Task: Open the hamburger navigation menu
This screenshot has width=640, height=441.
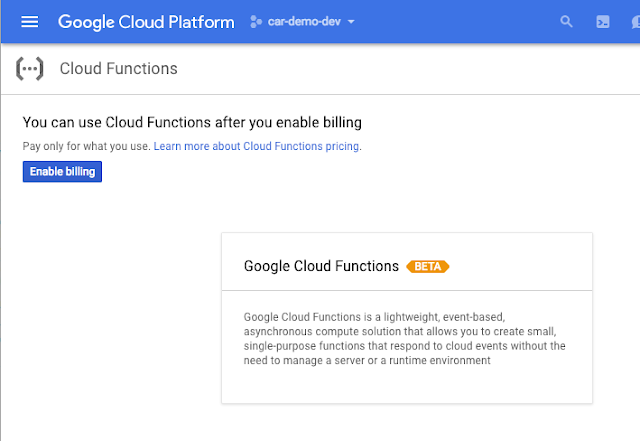Action: [x=29, y=22]
